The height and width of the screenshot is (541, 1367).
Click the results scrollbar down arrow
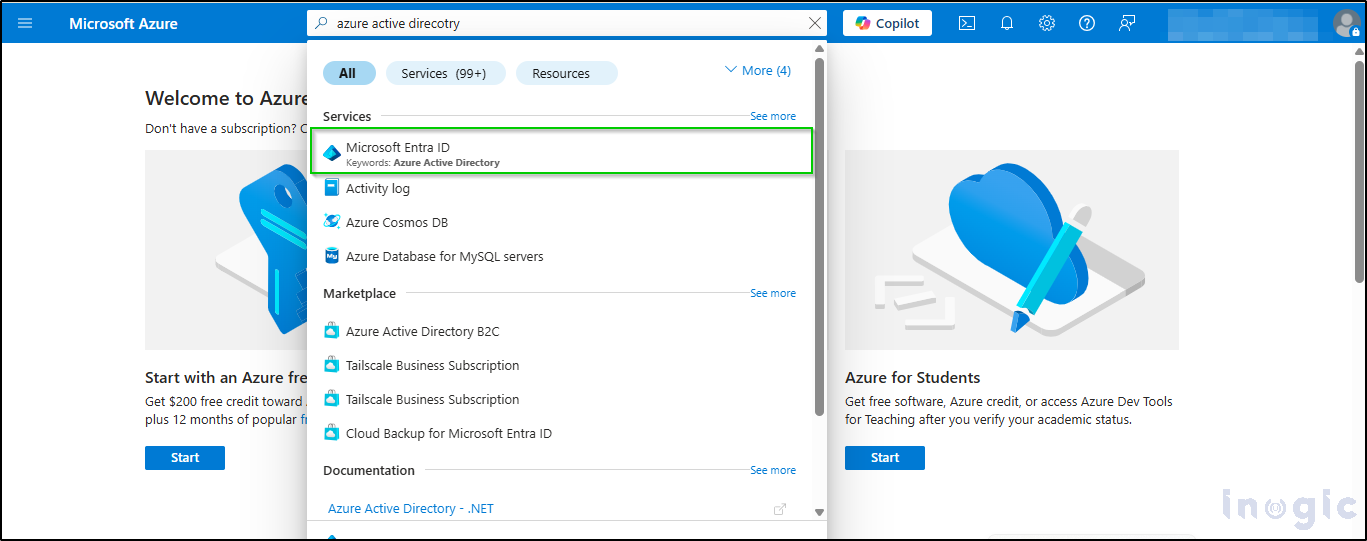coord(819,512)
